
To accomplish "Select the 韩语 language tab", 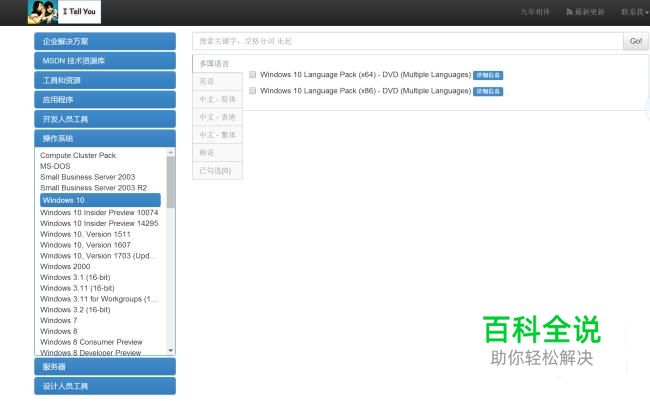I will coord(217,153).
